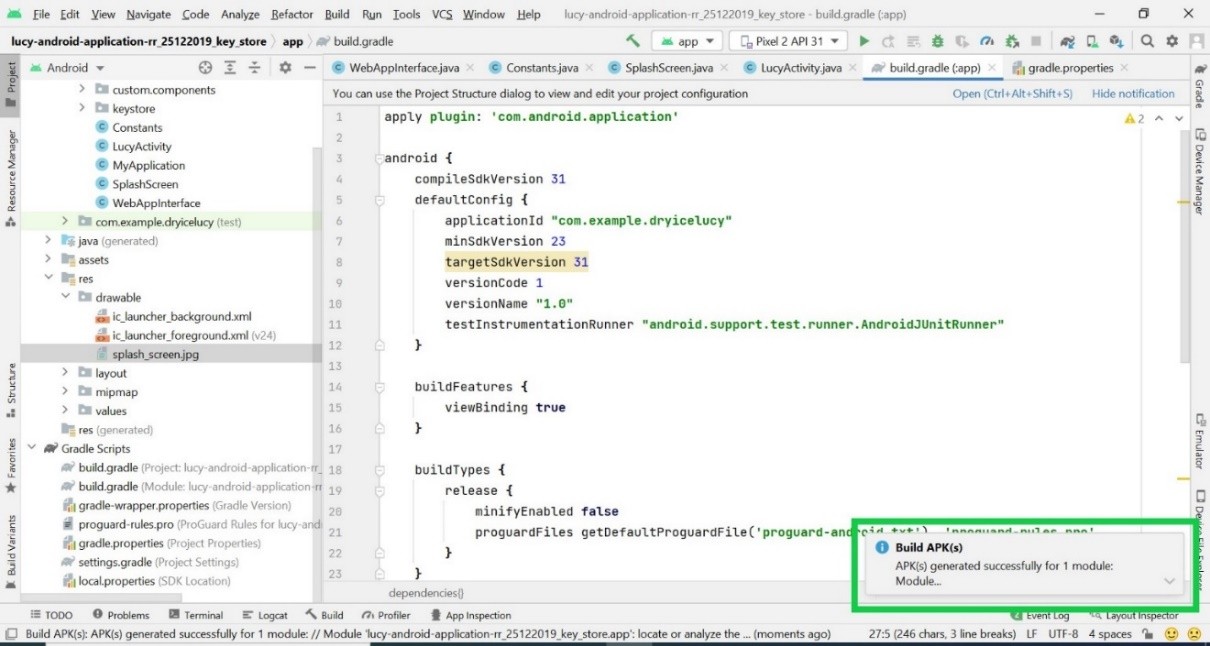This screenshot has height=646, width=1210.
Task: Expand the keystore folder in tree
Action: point(83,108)
